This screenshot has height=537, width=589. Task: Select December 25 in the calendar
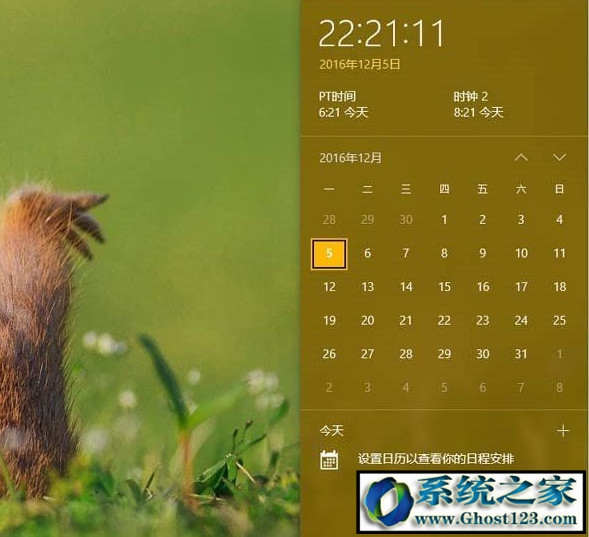559,320
